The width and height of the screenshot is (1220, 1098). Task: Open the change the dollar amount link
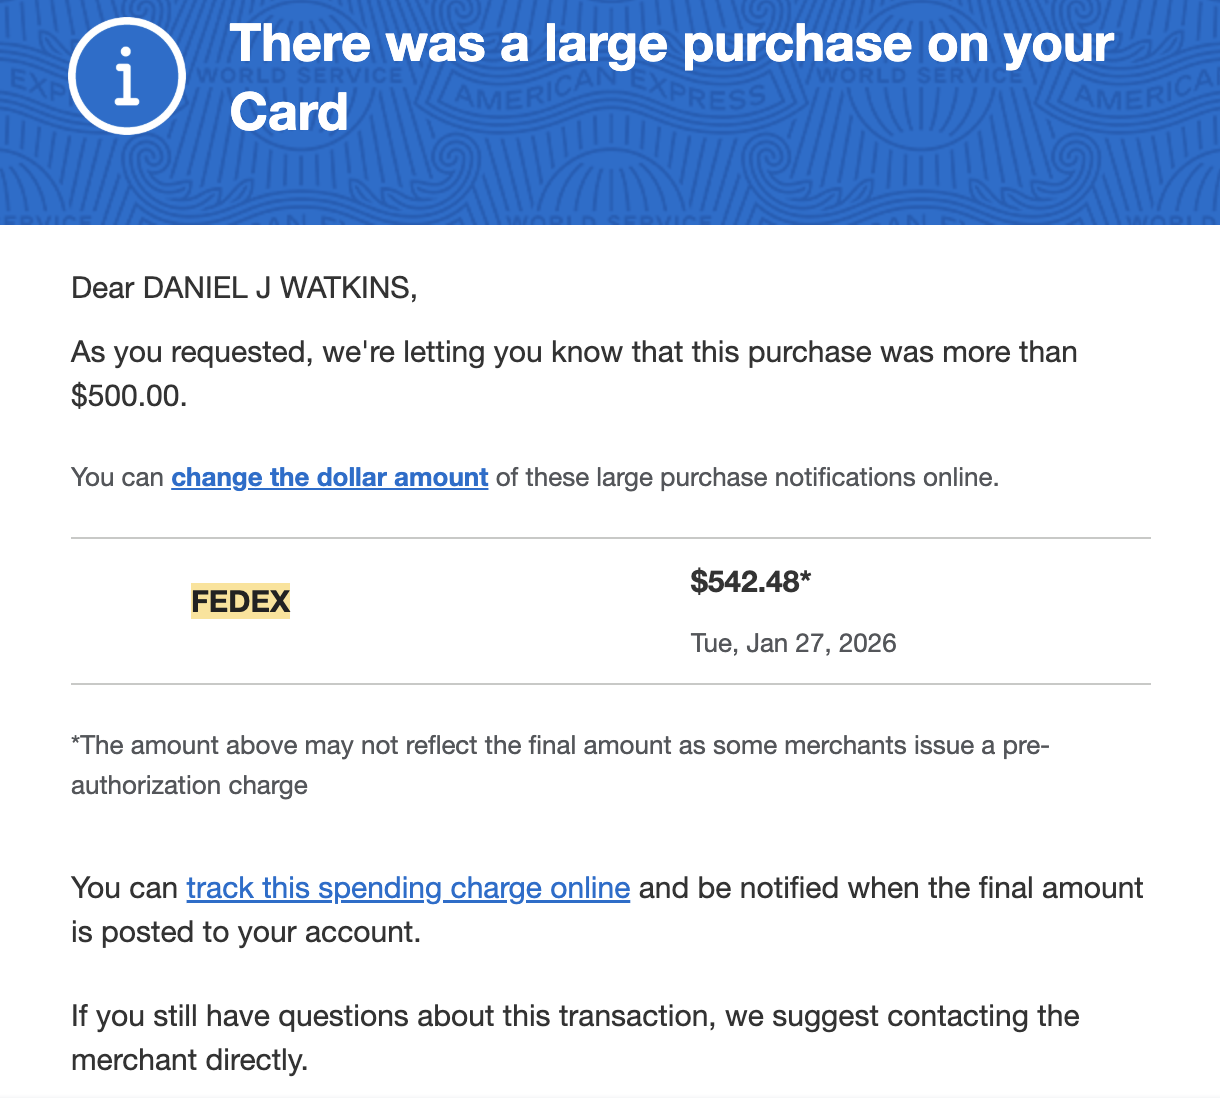click(330, 477)
